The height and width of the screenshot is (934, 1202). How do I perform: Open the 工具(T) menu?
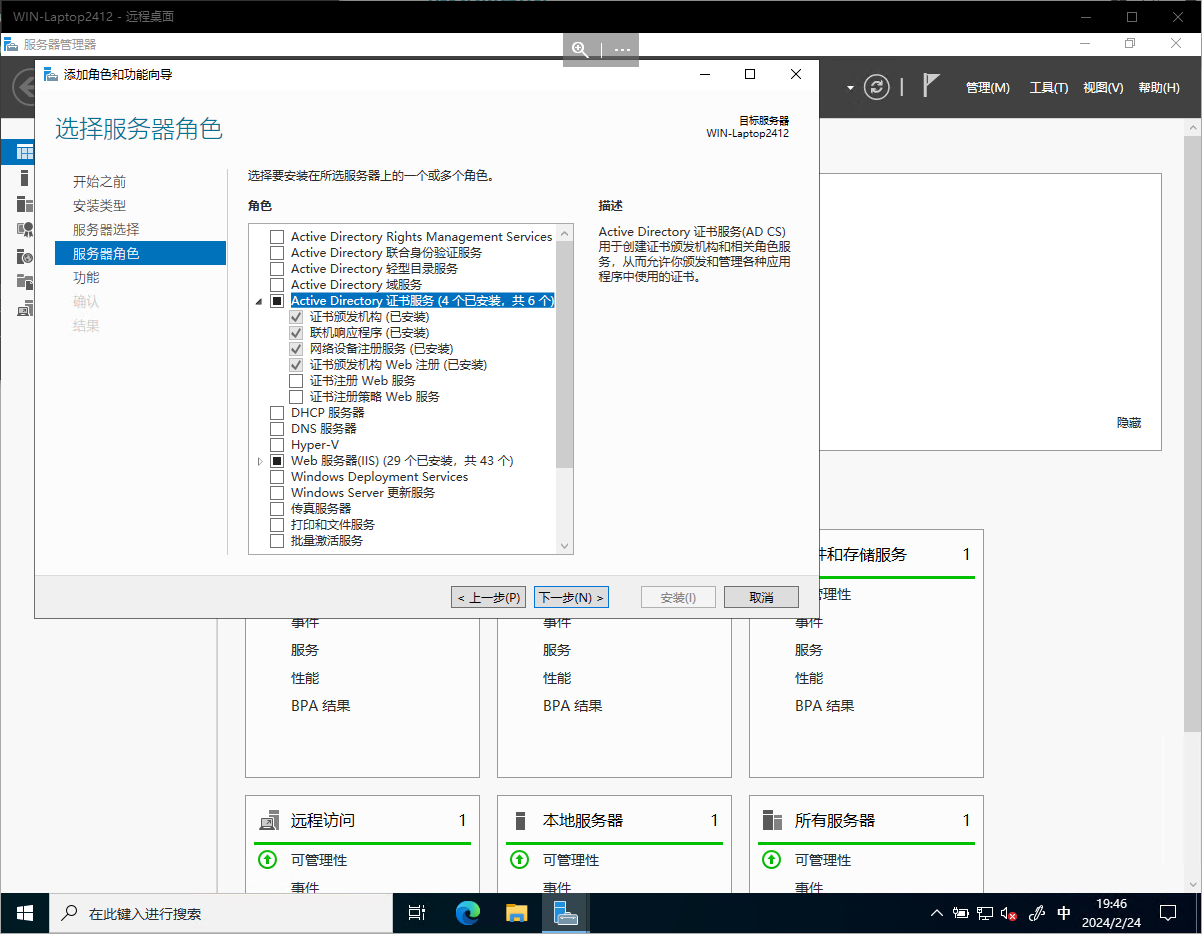pyautogui.click(x=1049, y=88)
